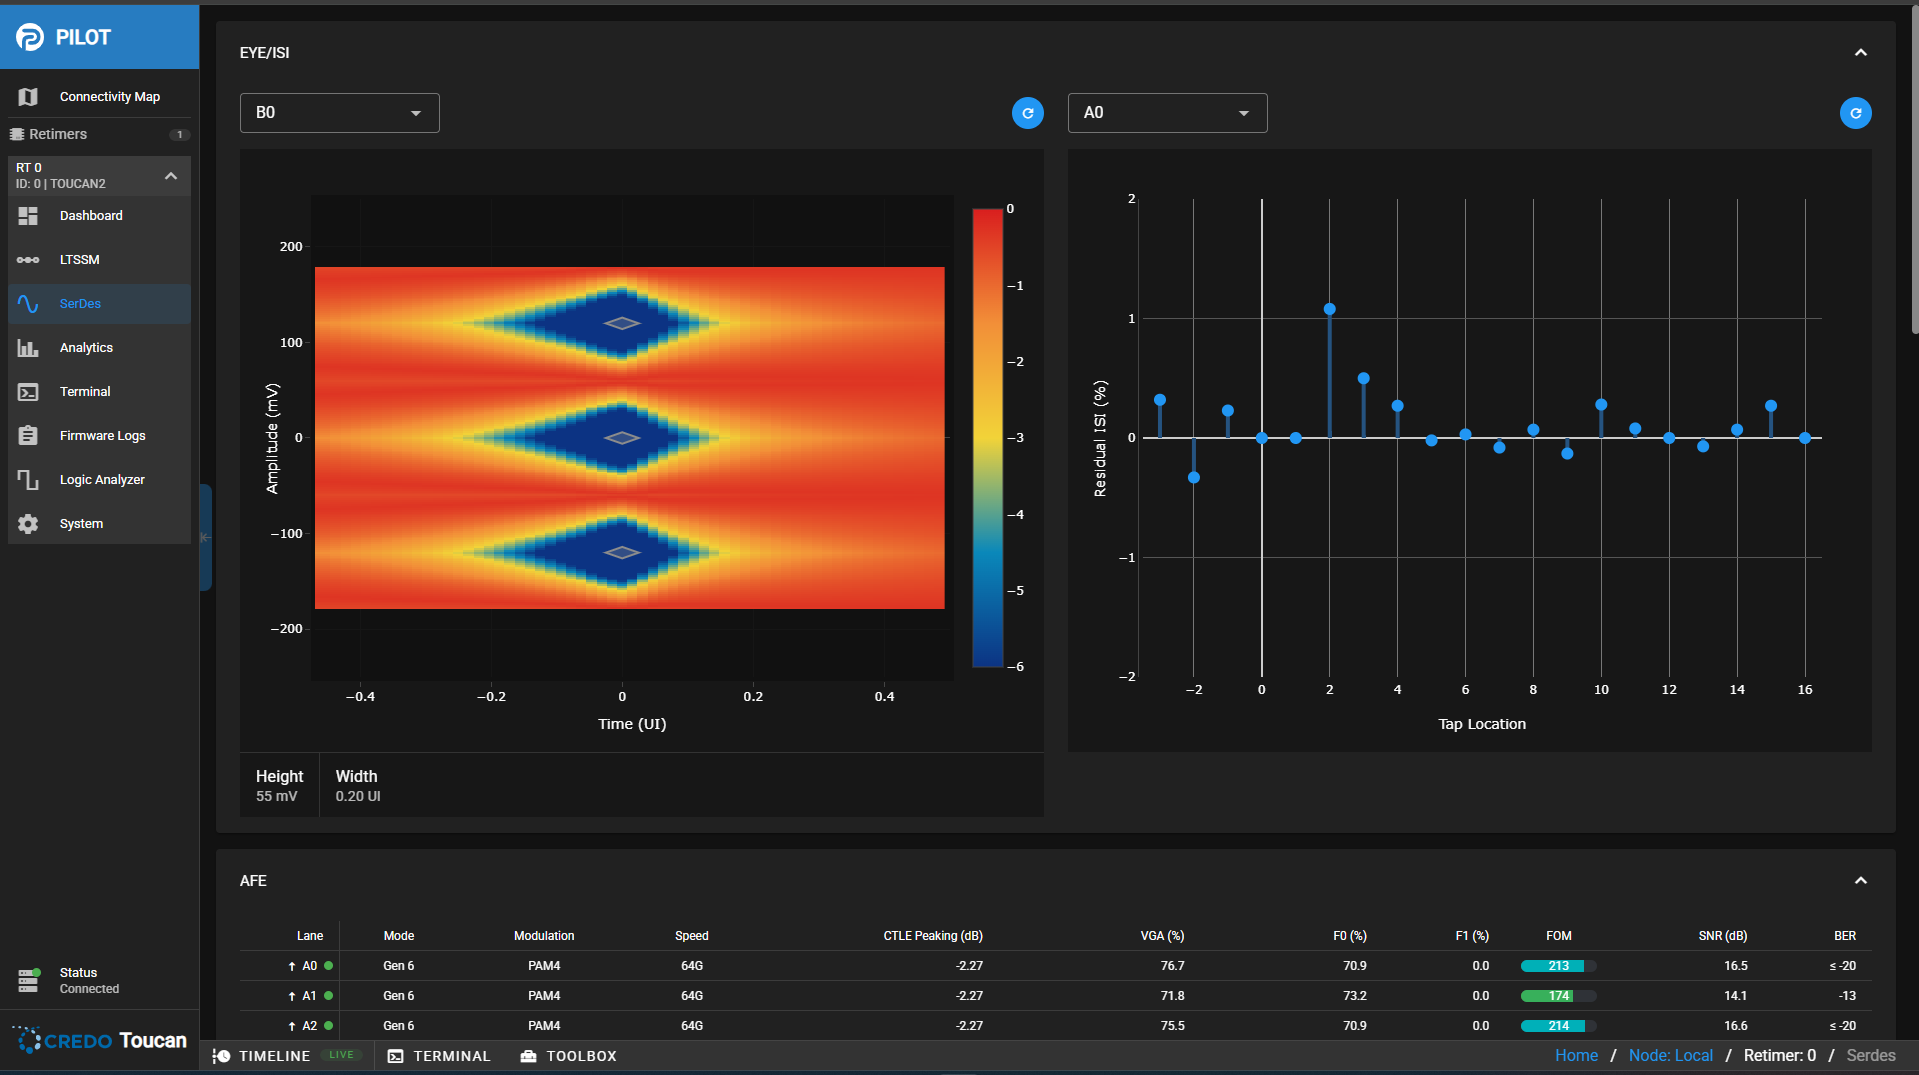Open the A0 lane dropdown

click(1167, 113)
